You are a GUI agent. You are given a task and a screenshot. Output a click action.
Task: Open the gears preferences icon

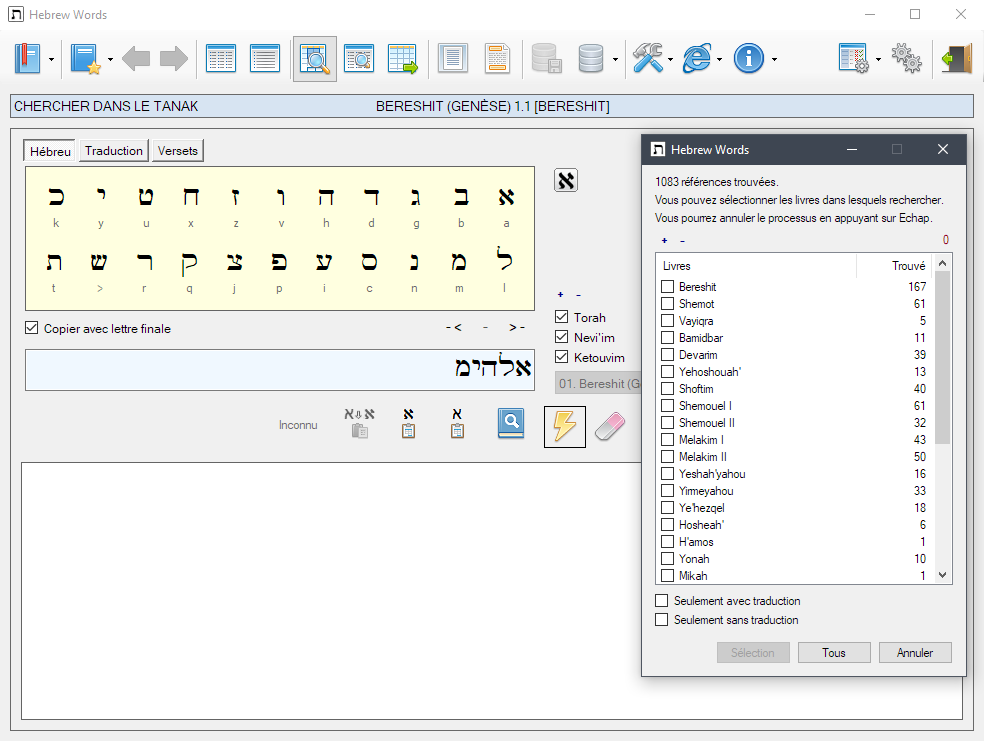coord(906,59)
